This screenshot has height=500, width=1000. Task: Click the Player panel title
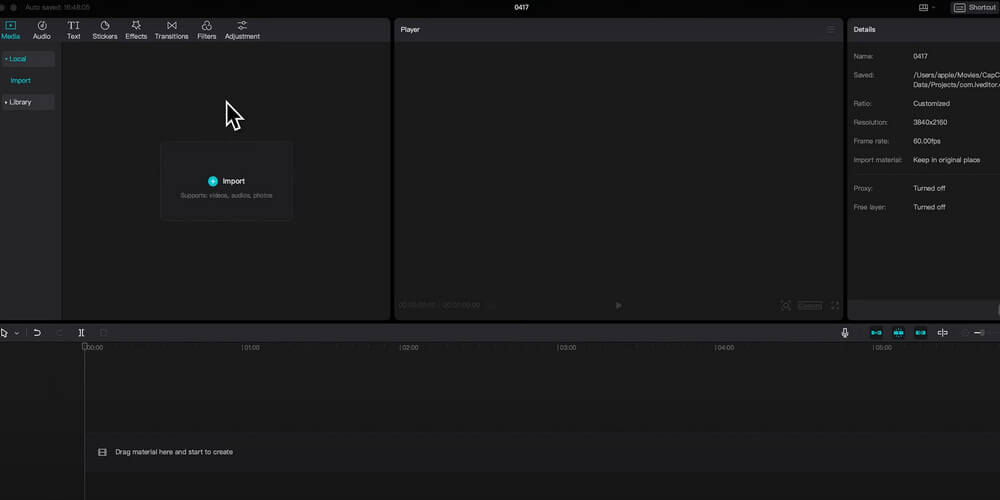tap(410, 29)
